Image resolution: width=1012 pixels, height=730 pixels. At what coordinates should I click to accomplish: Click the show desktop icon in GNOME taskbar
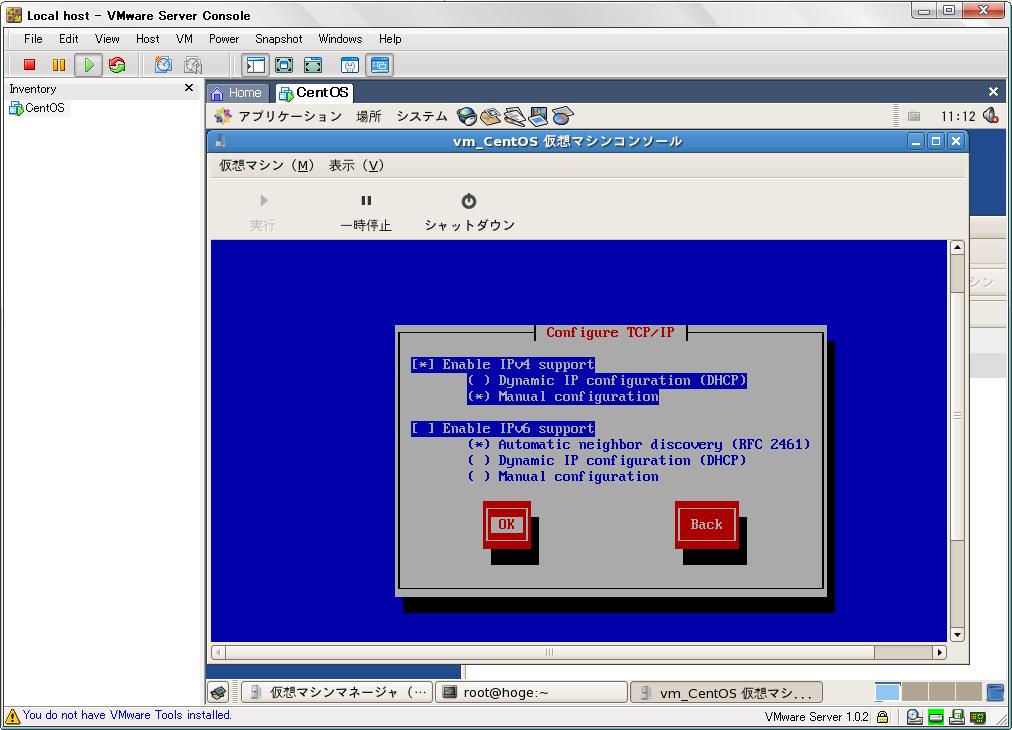pyautogui.click(x=219, y=693)
